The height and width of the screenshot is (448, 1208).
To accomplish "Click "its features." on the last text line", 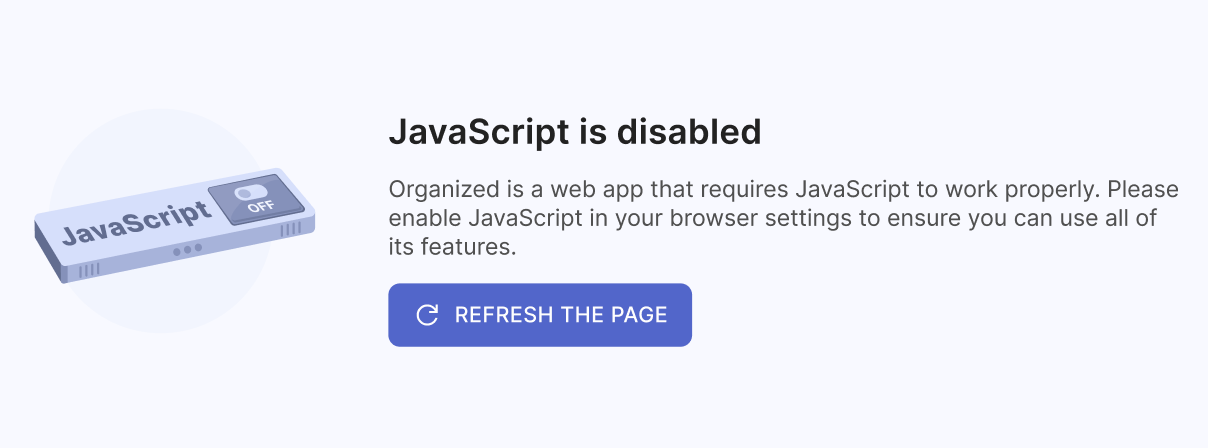I will point(452,246).
